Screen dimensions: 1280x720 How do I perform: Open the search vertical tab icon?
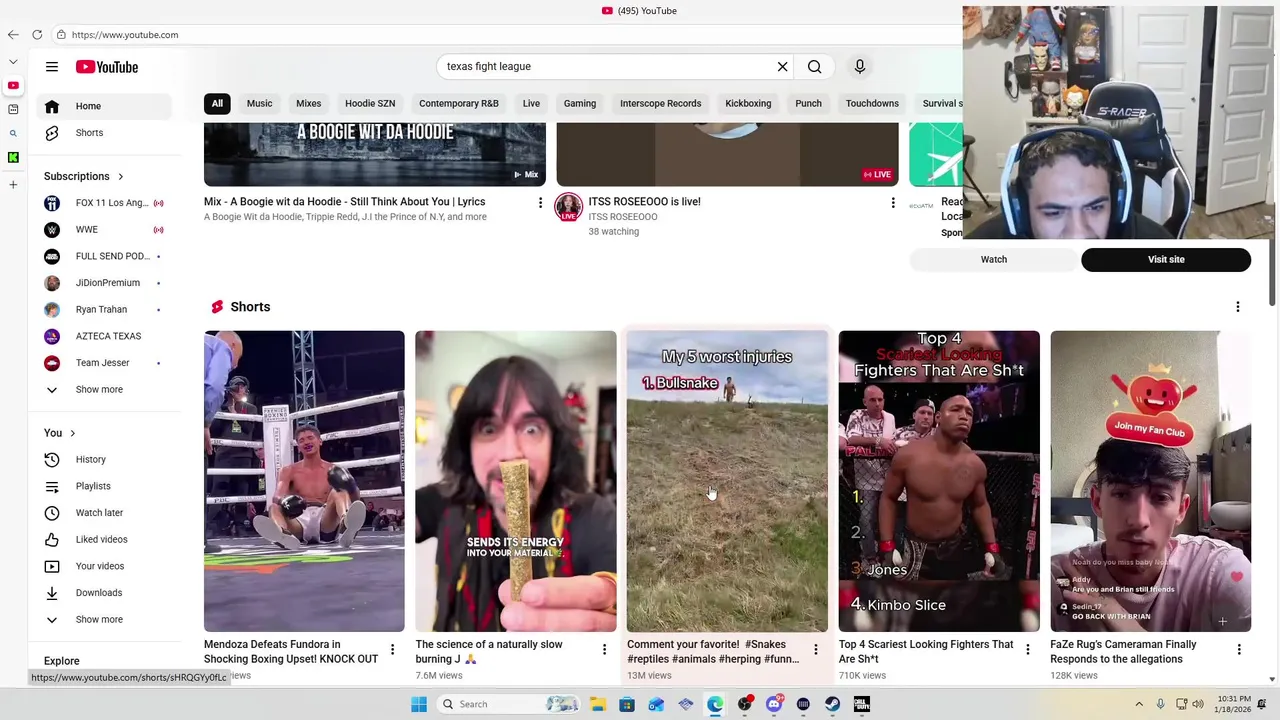(x=13, y=133)
